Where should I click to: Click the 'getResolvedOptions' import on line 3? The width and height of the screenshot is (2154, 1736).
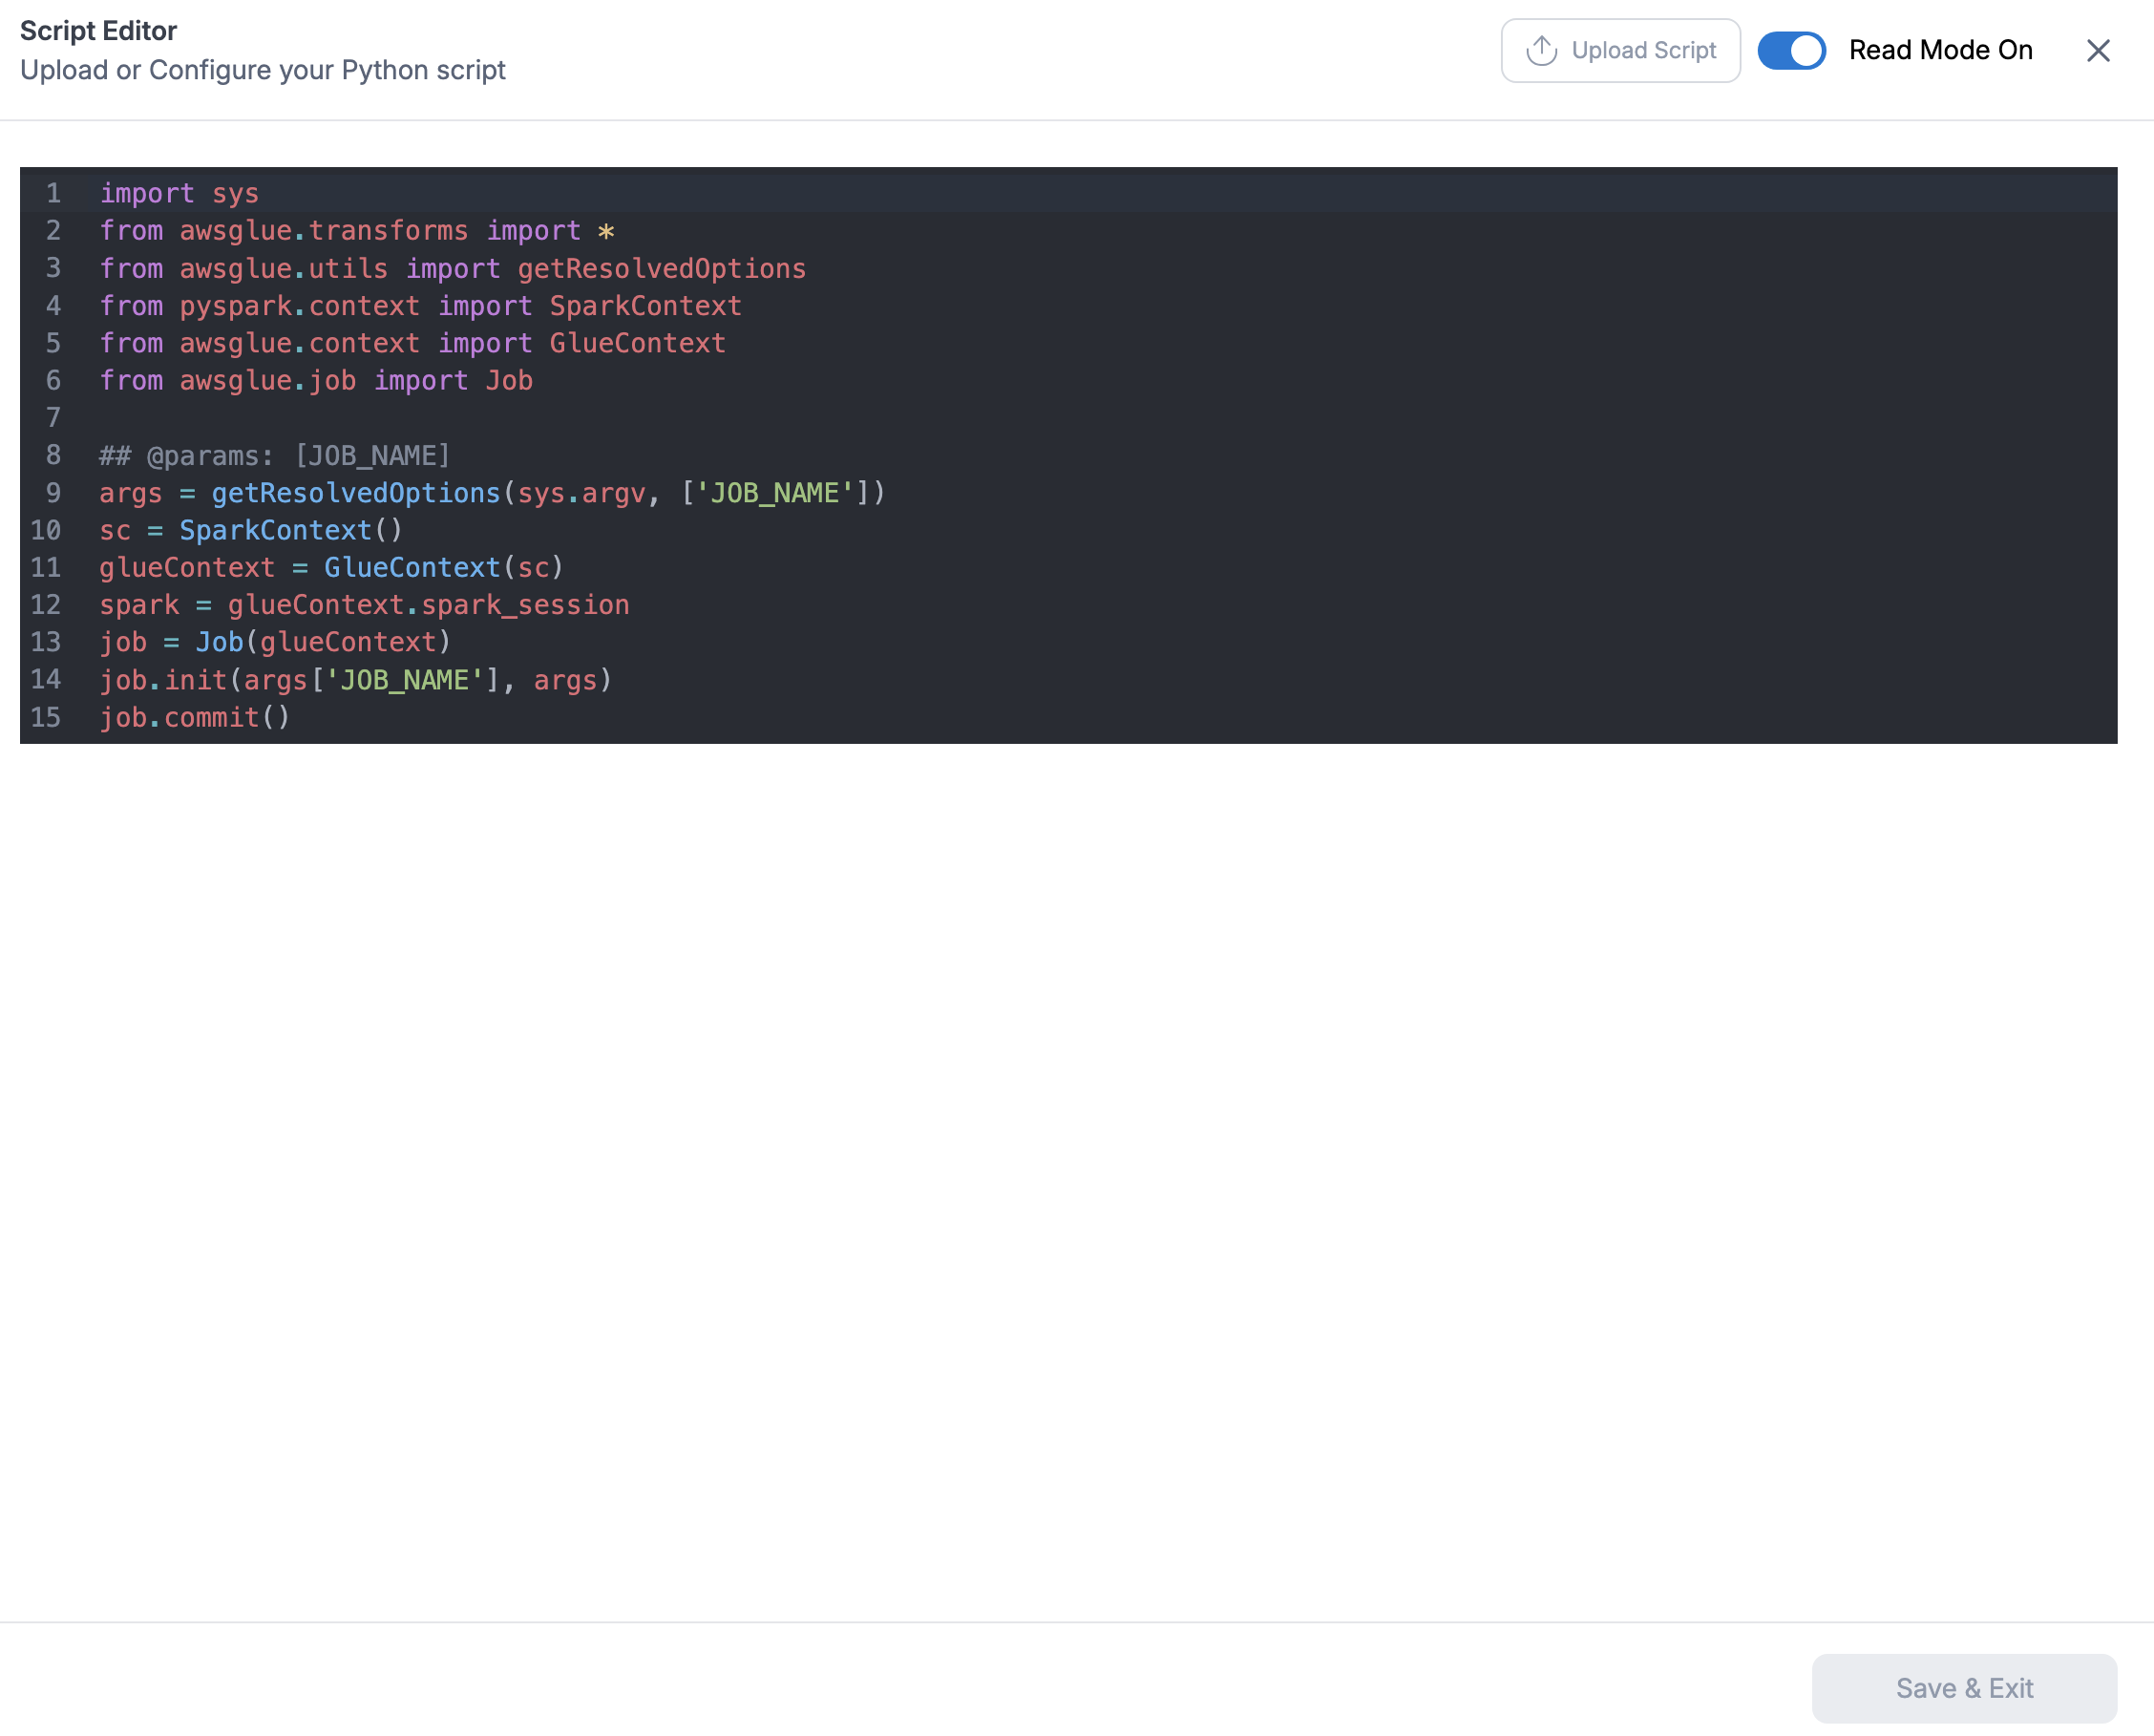point(661,268)
